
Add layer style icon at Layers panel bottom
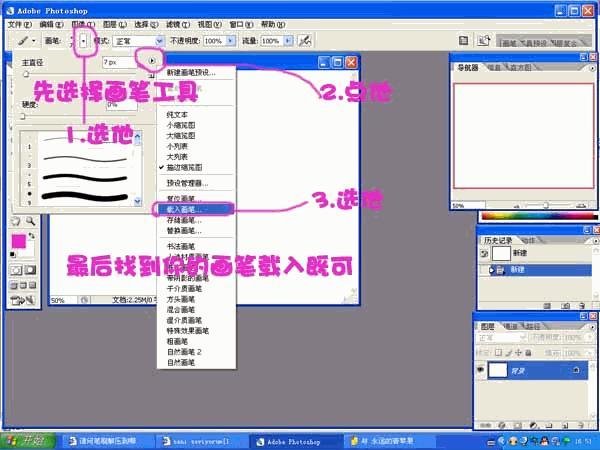[502, 425]
